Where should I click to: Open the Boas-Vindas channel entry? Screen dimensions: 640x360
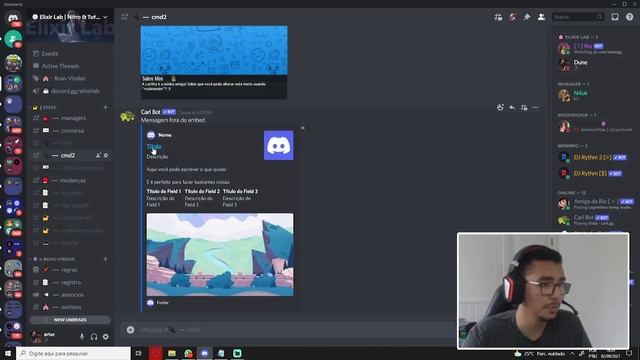(70, 78)
